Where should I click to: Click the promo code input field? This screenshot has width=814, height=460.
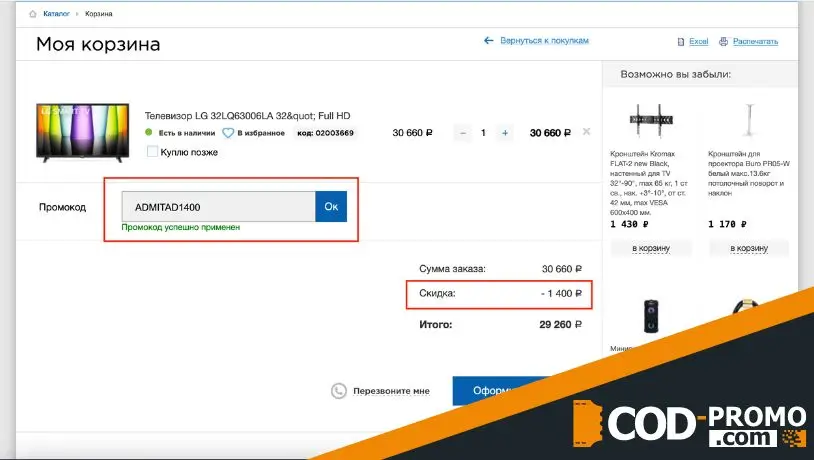[x=219, y=207]
